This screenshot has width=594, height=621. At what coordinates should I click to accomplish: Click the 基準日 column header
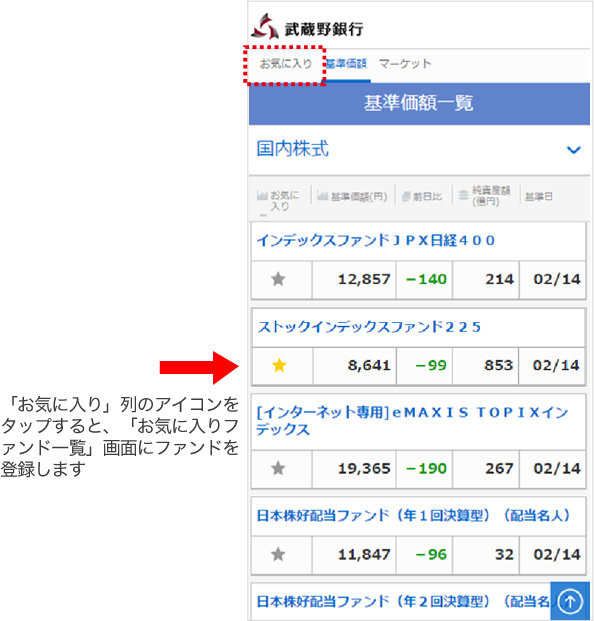pyautogui.click(x=538, y=196)
